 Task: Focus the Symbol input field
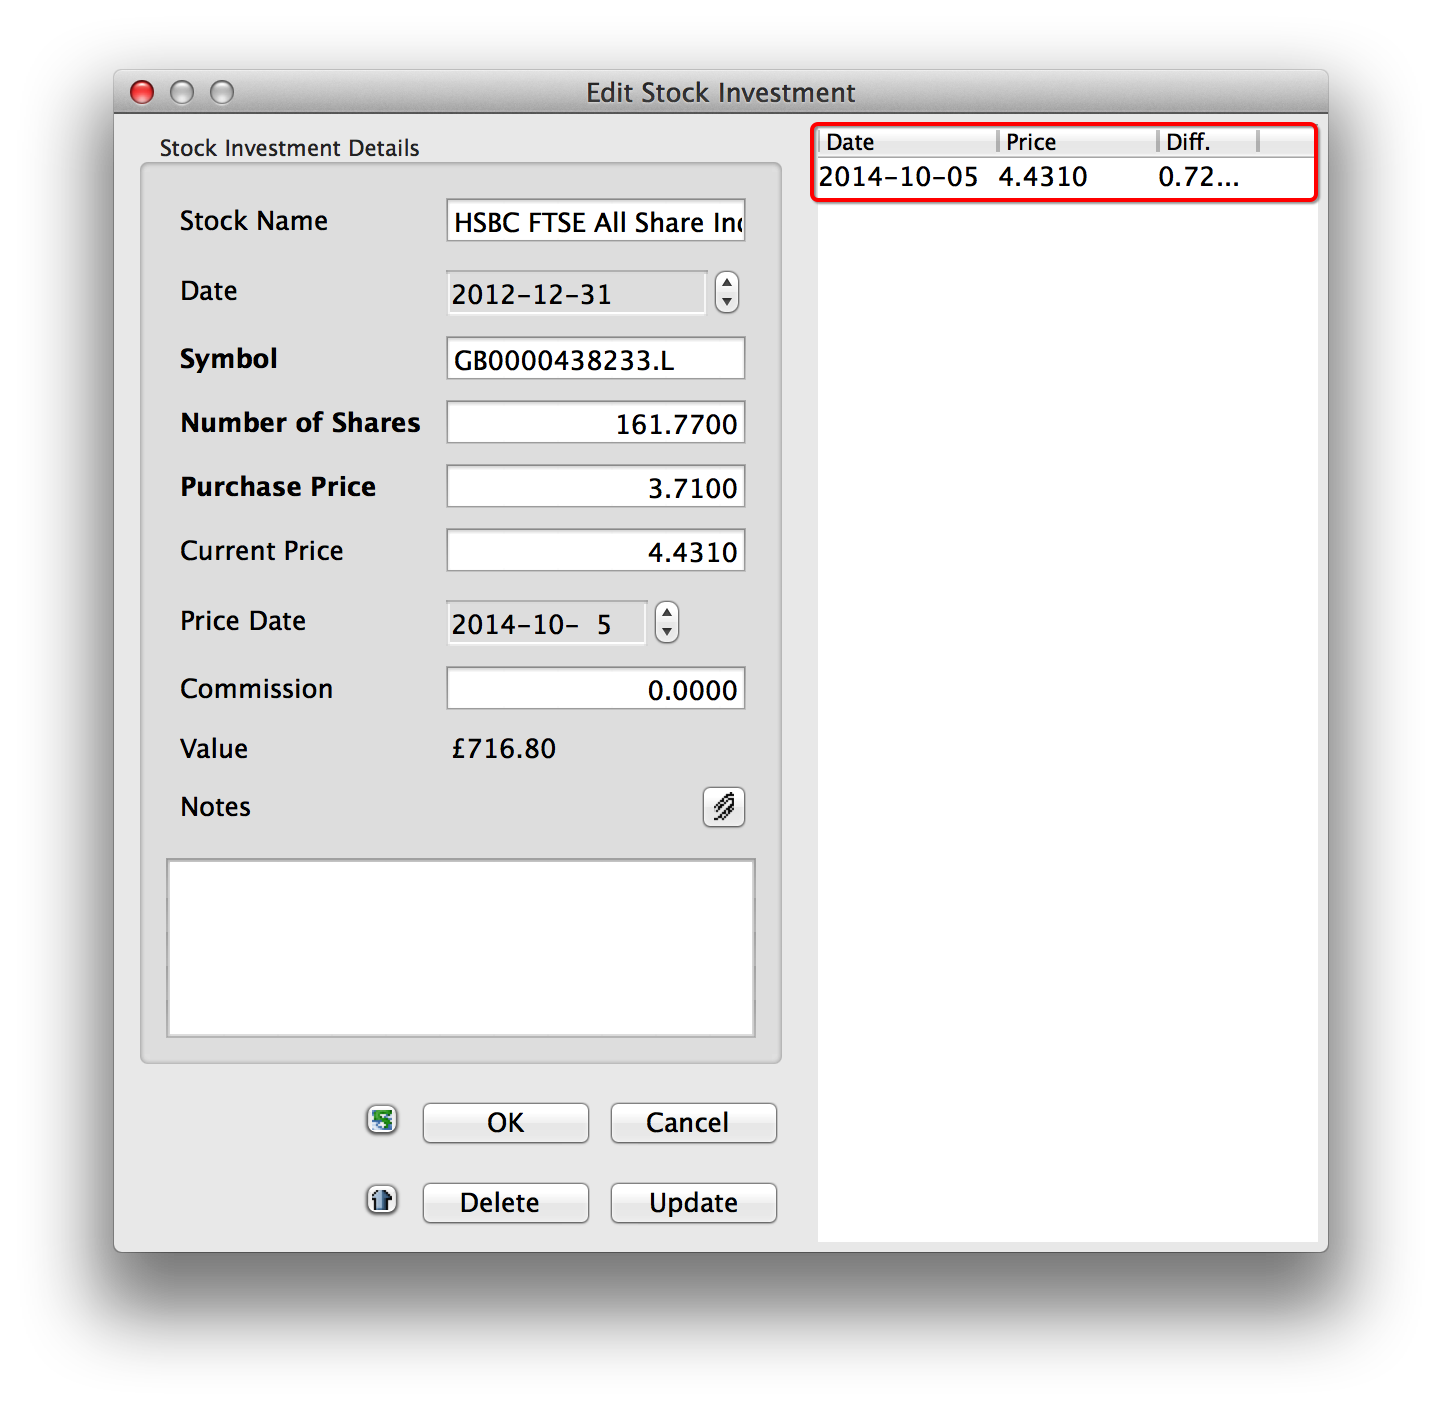point(595,359)
